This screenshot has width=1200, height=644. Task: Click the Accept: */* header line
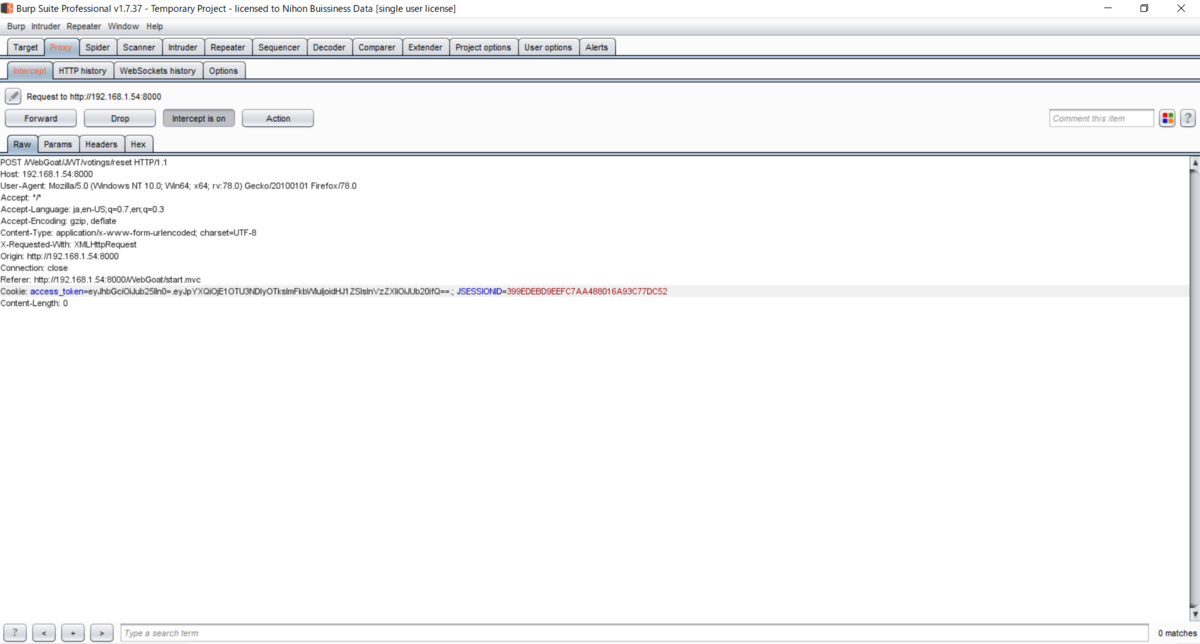pos(20,197)
